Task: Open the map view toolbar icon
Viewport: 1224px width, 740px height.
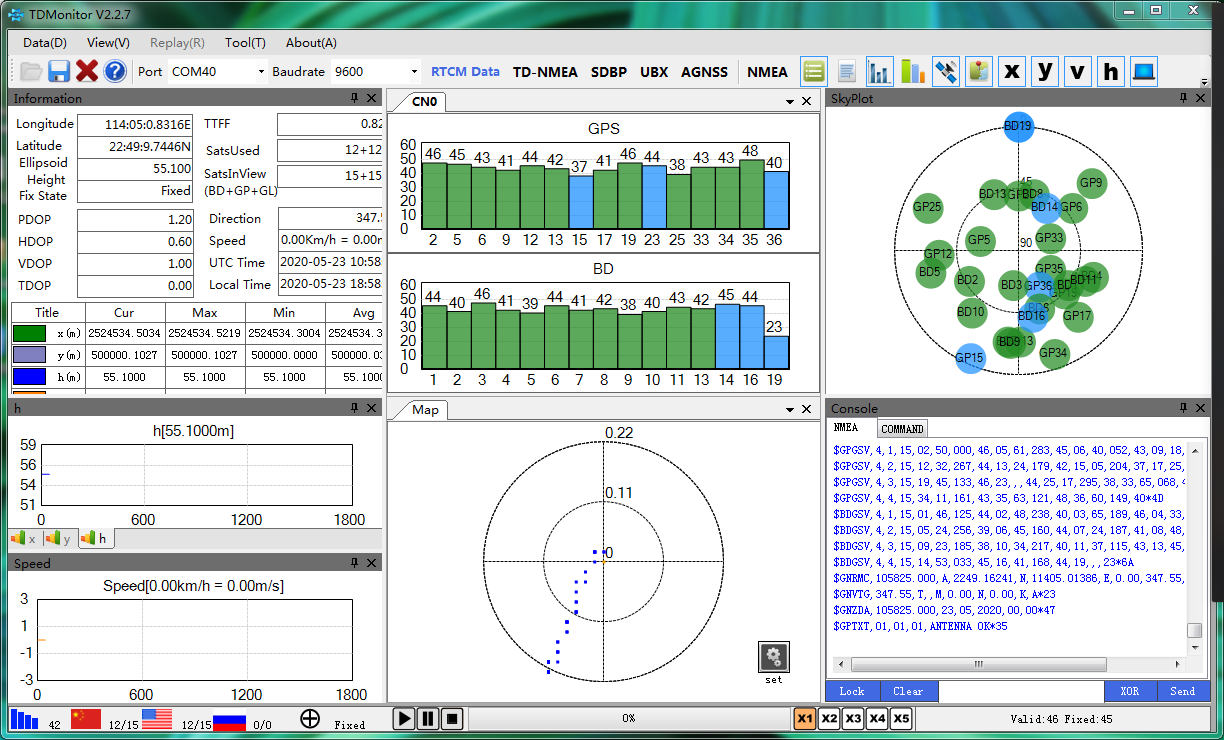Action: click(x=979, y=71)
